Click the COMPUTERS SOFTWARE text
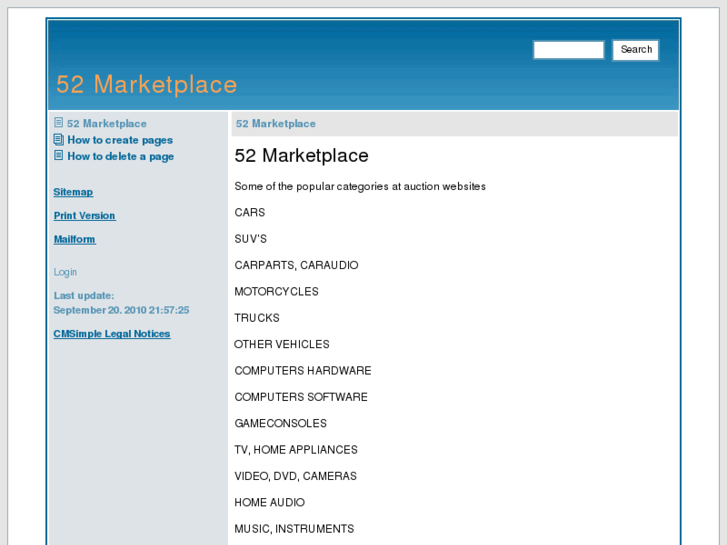Screen dimensions: 727x545 [x=301, y=398]
